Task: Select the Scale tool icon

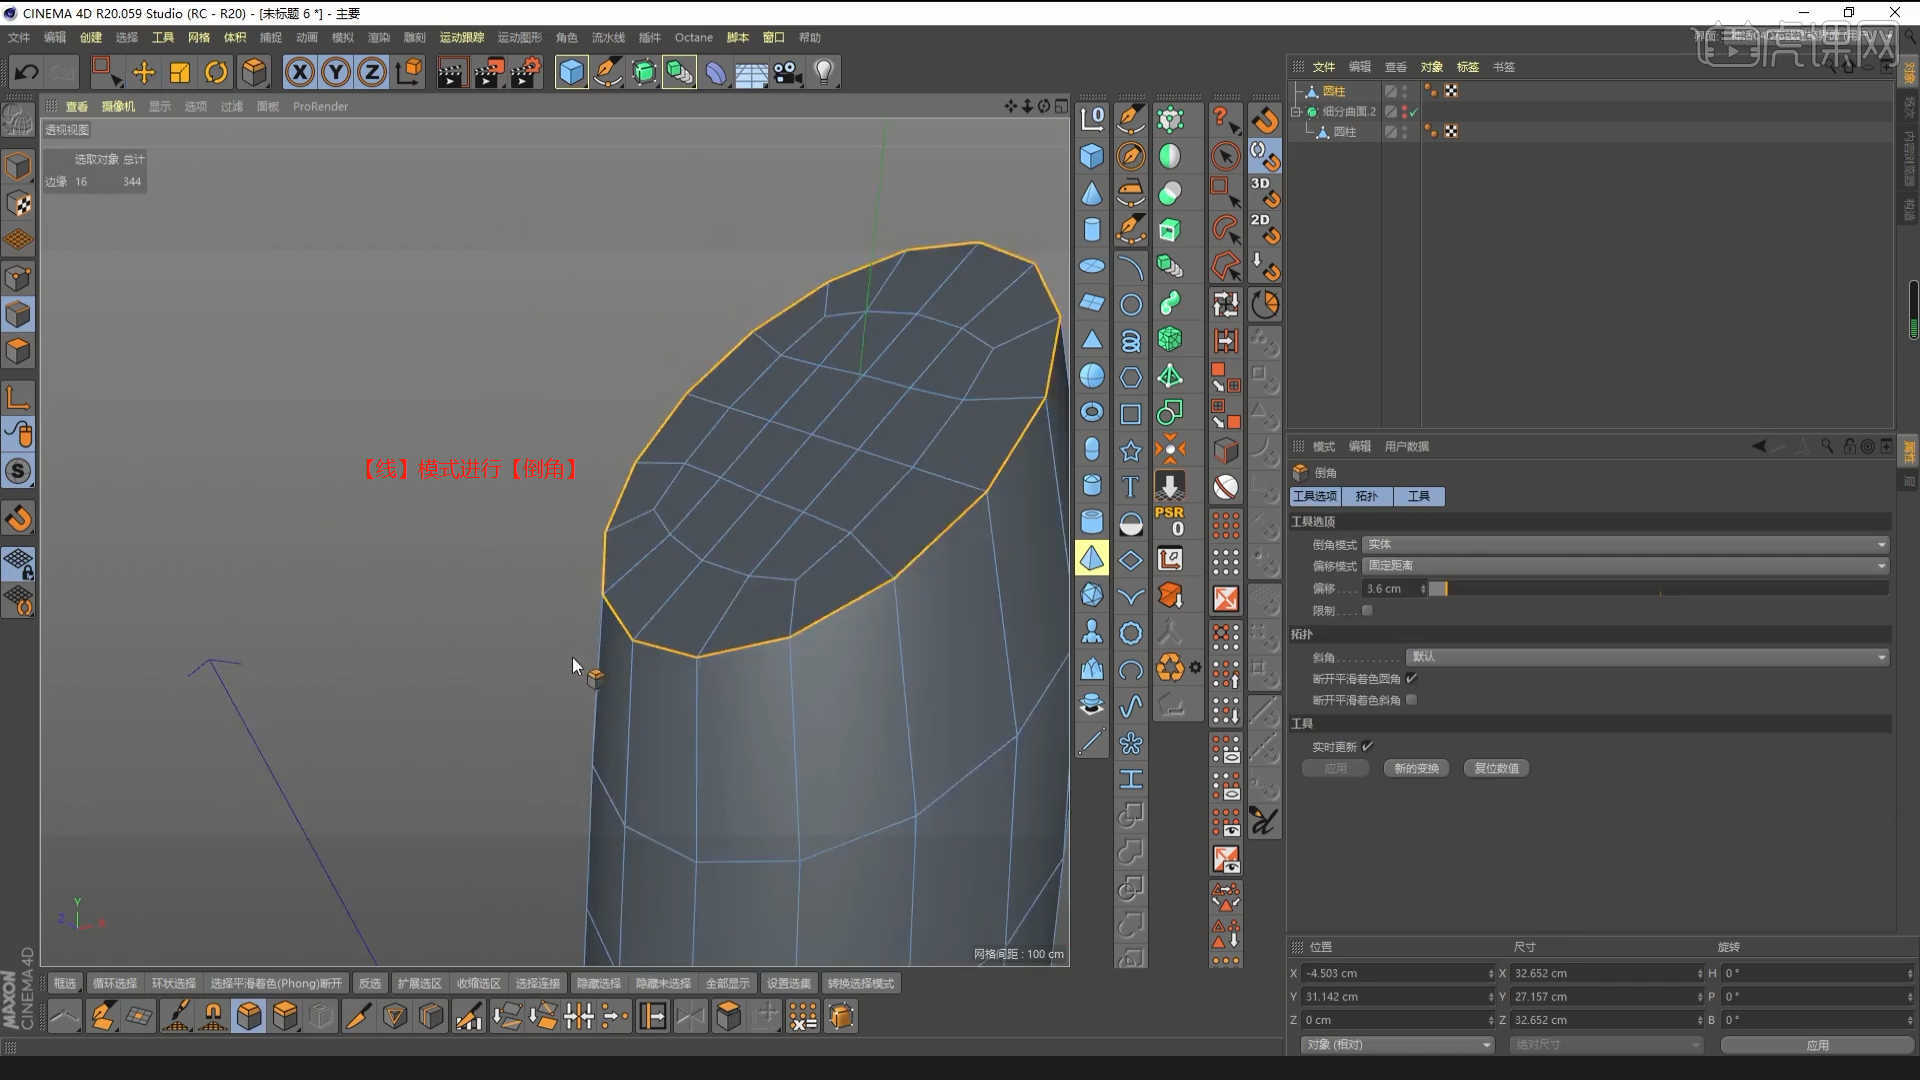Action: point(180,72)
